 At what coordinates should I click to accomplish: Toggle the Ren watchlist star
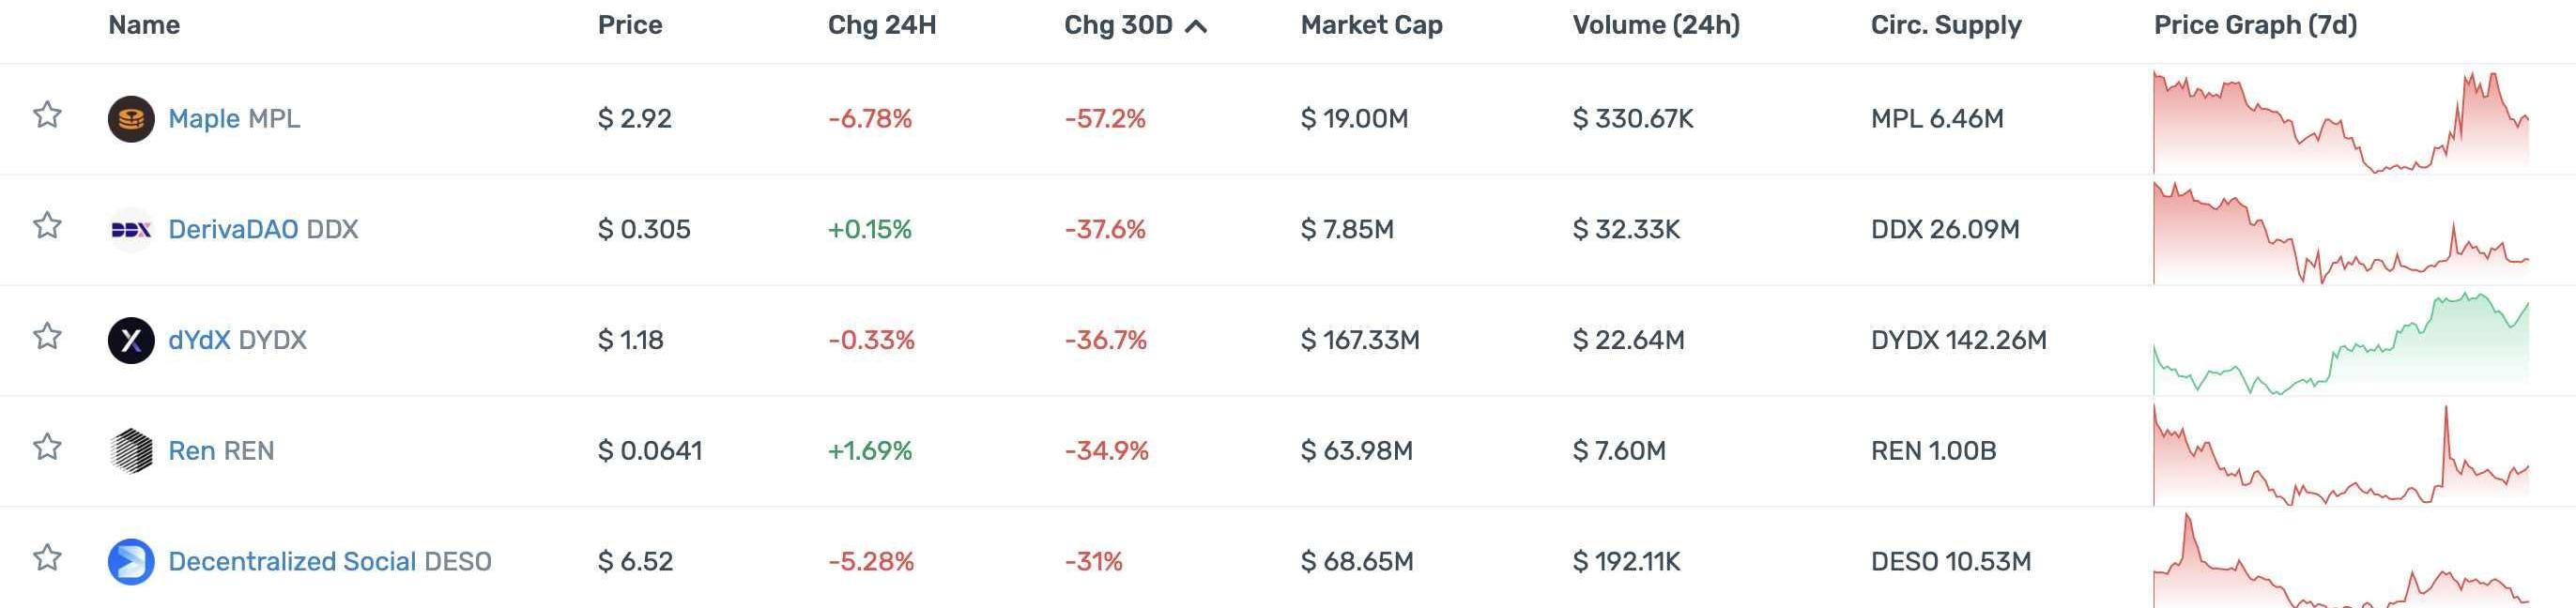tap(47, 448)
